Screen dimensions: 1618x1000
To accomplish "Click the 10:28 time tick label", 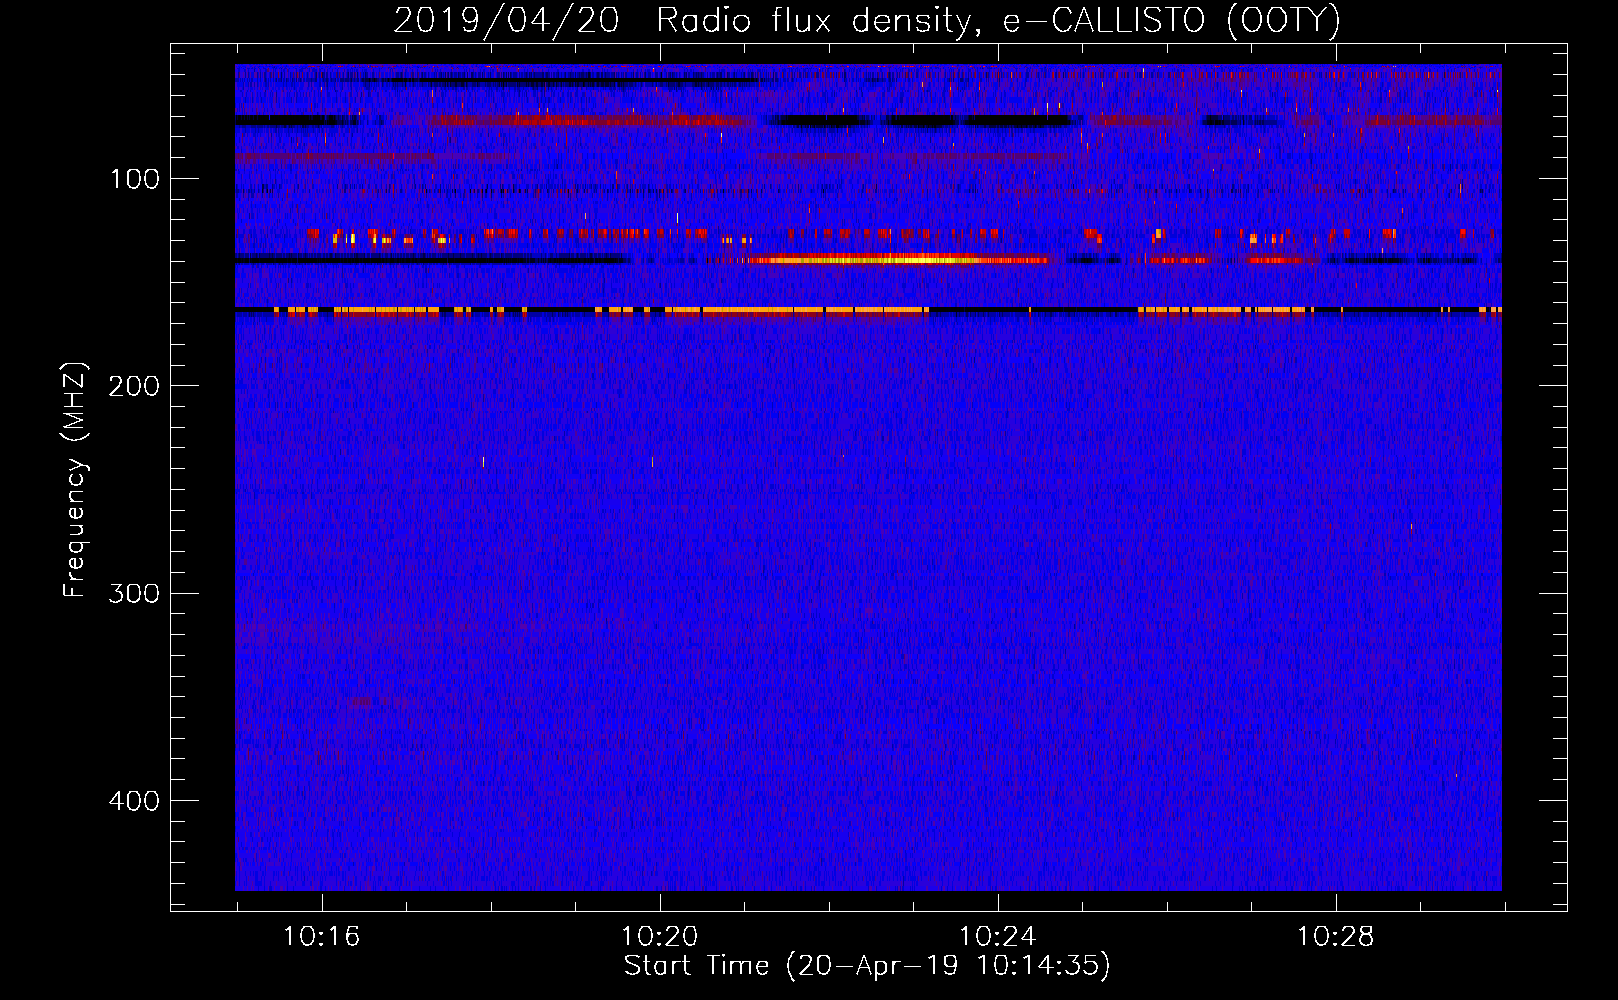I will [x=1335, y=937].
